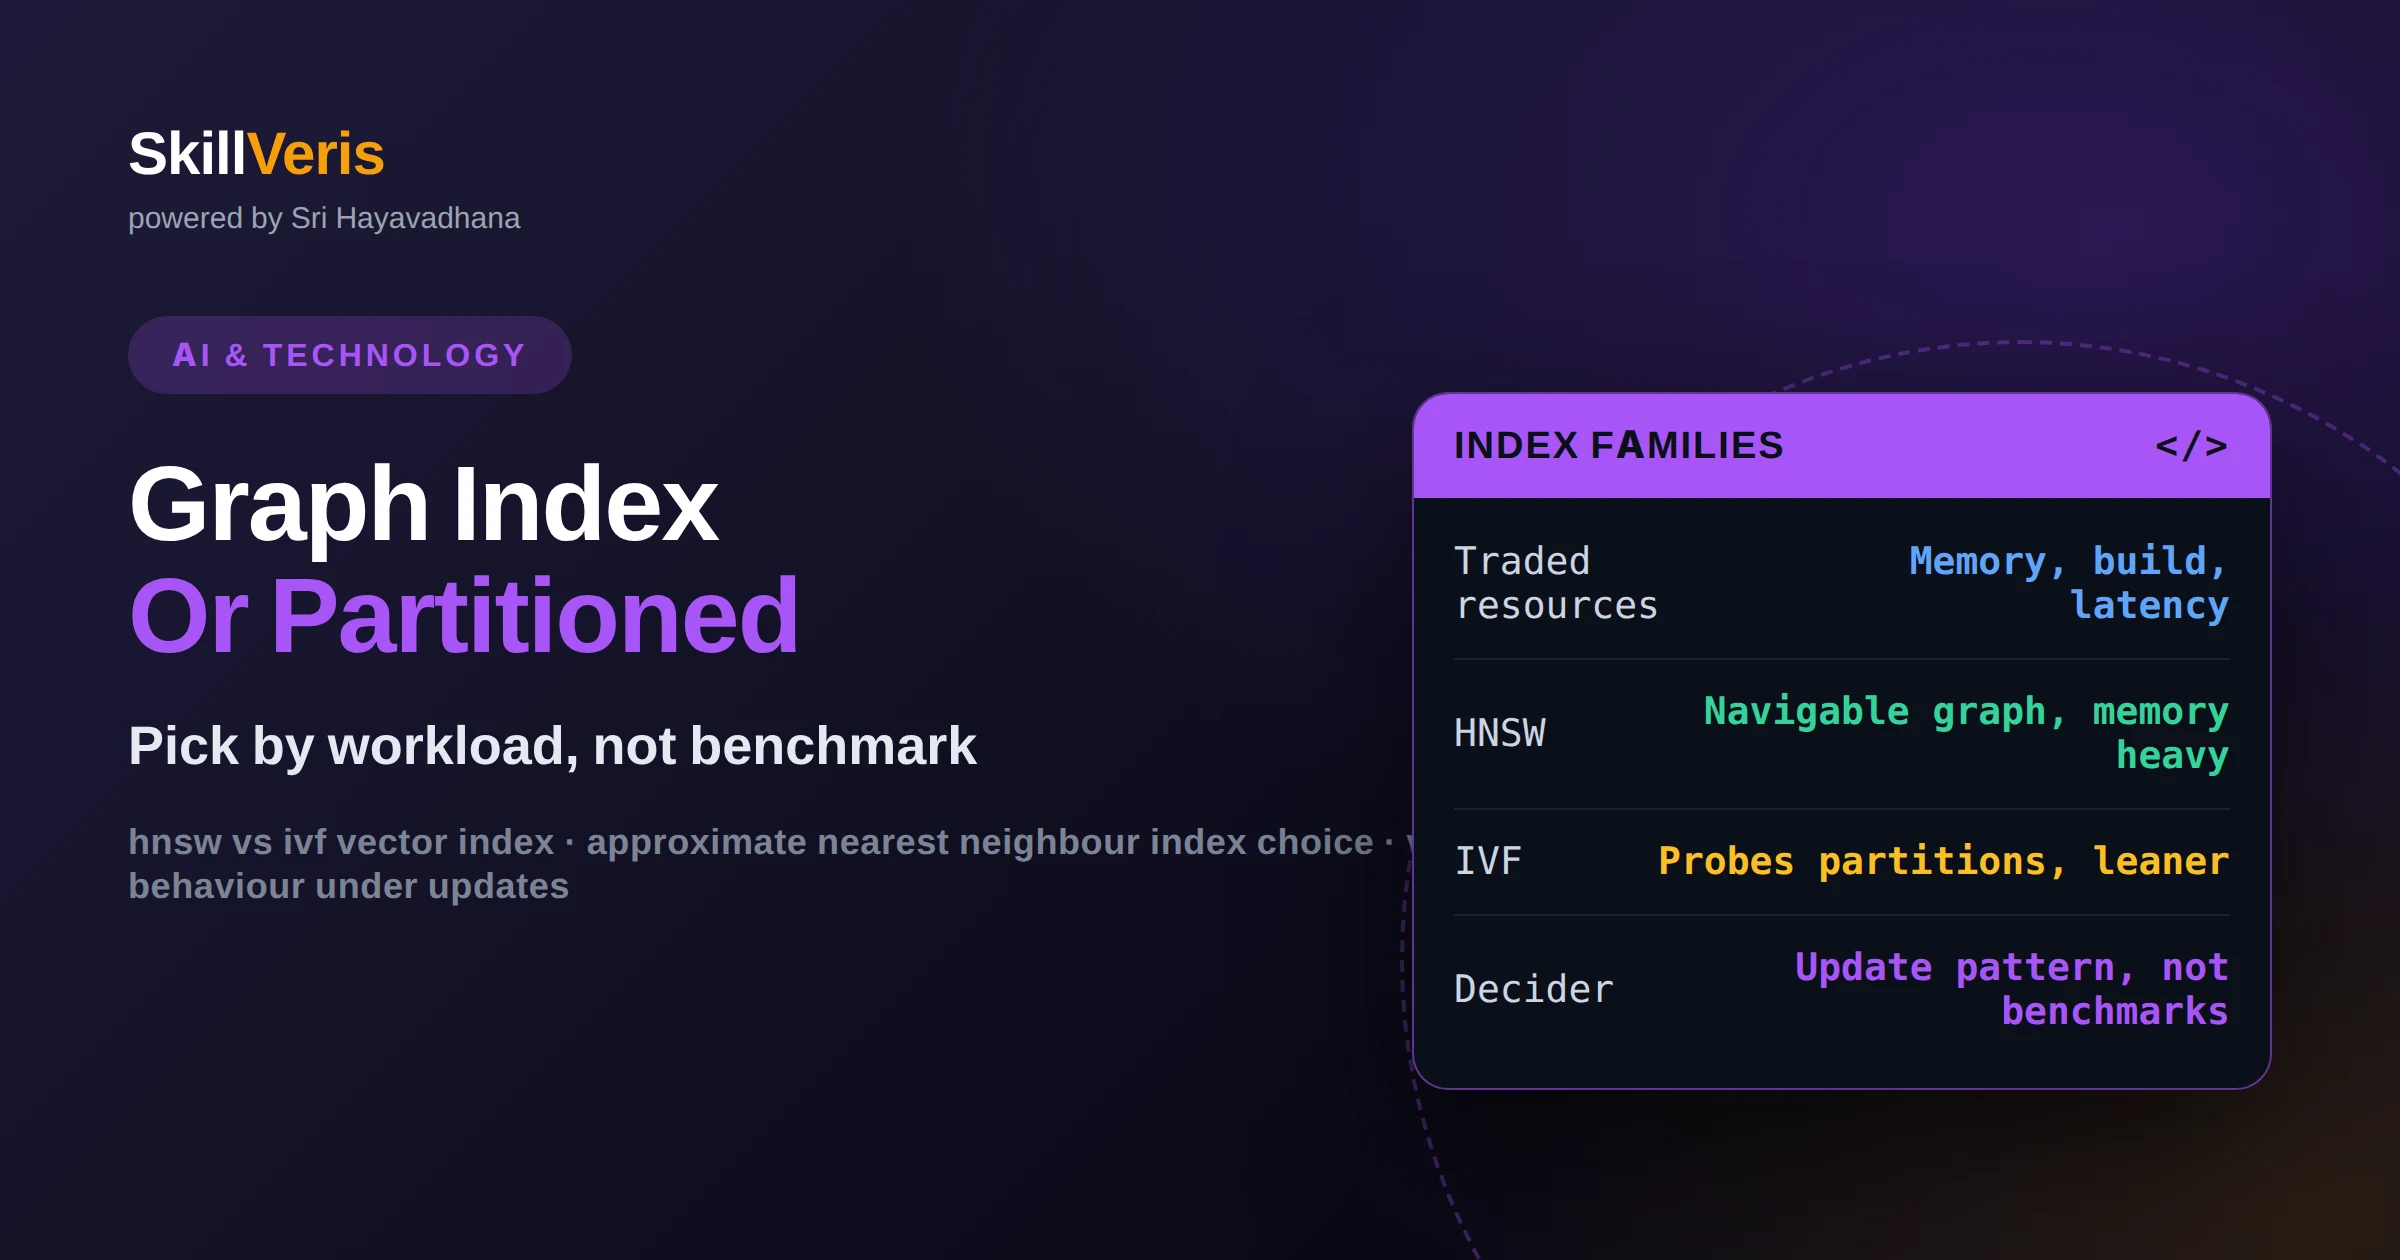The image size is (2400, 1260).
Task: Open the Graph Index headline
Action: click(x=423, y=505)
